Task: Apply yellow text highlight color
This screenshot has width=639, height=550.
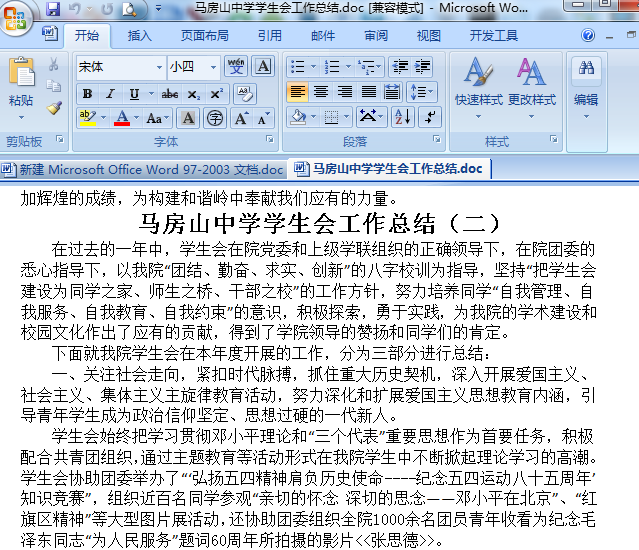Action: click(x=88, y=118)
